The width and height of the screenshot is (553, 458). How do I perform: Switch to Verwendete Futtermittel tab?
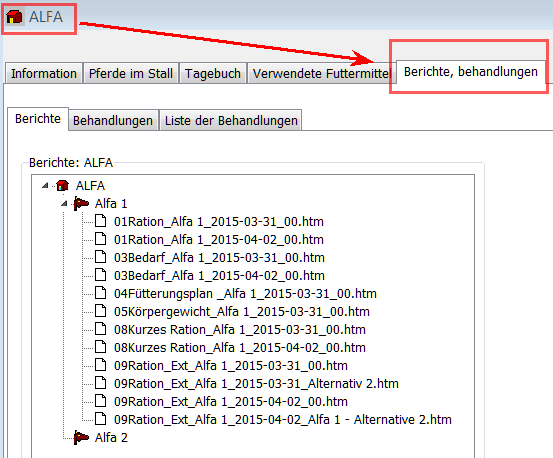[322, 73]
